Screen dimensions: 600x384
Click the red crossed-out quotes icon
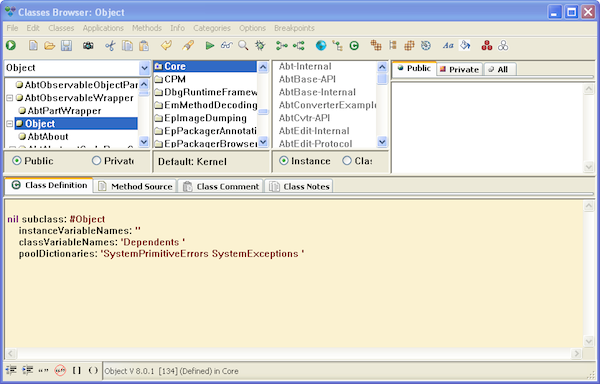tap(60, 370)
